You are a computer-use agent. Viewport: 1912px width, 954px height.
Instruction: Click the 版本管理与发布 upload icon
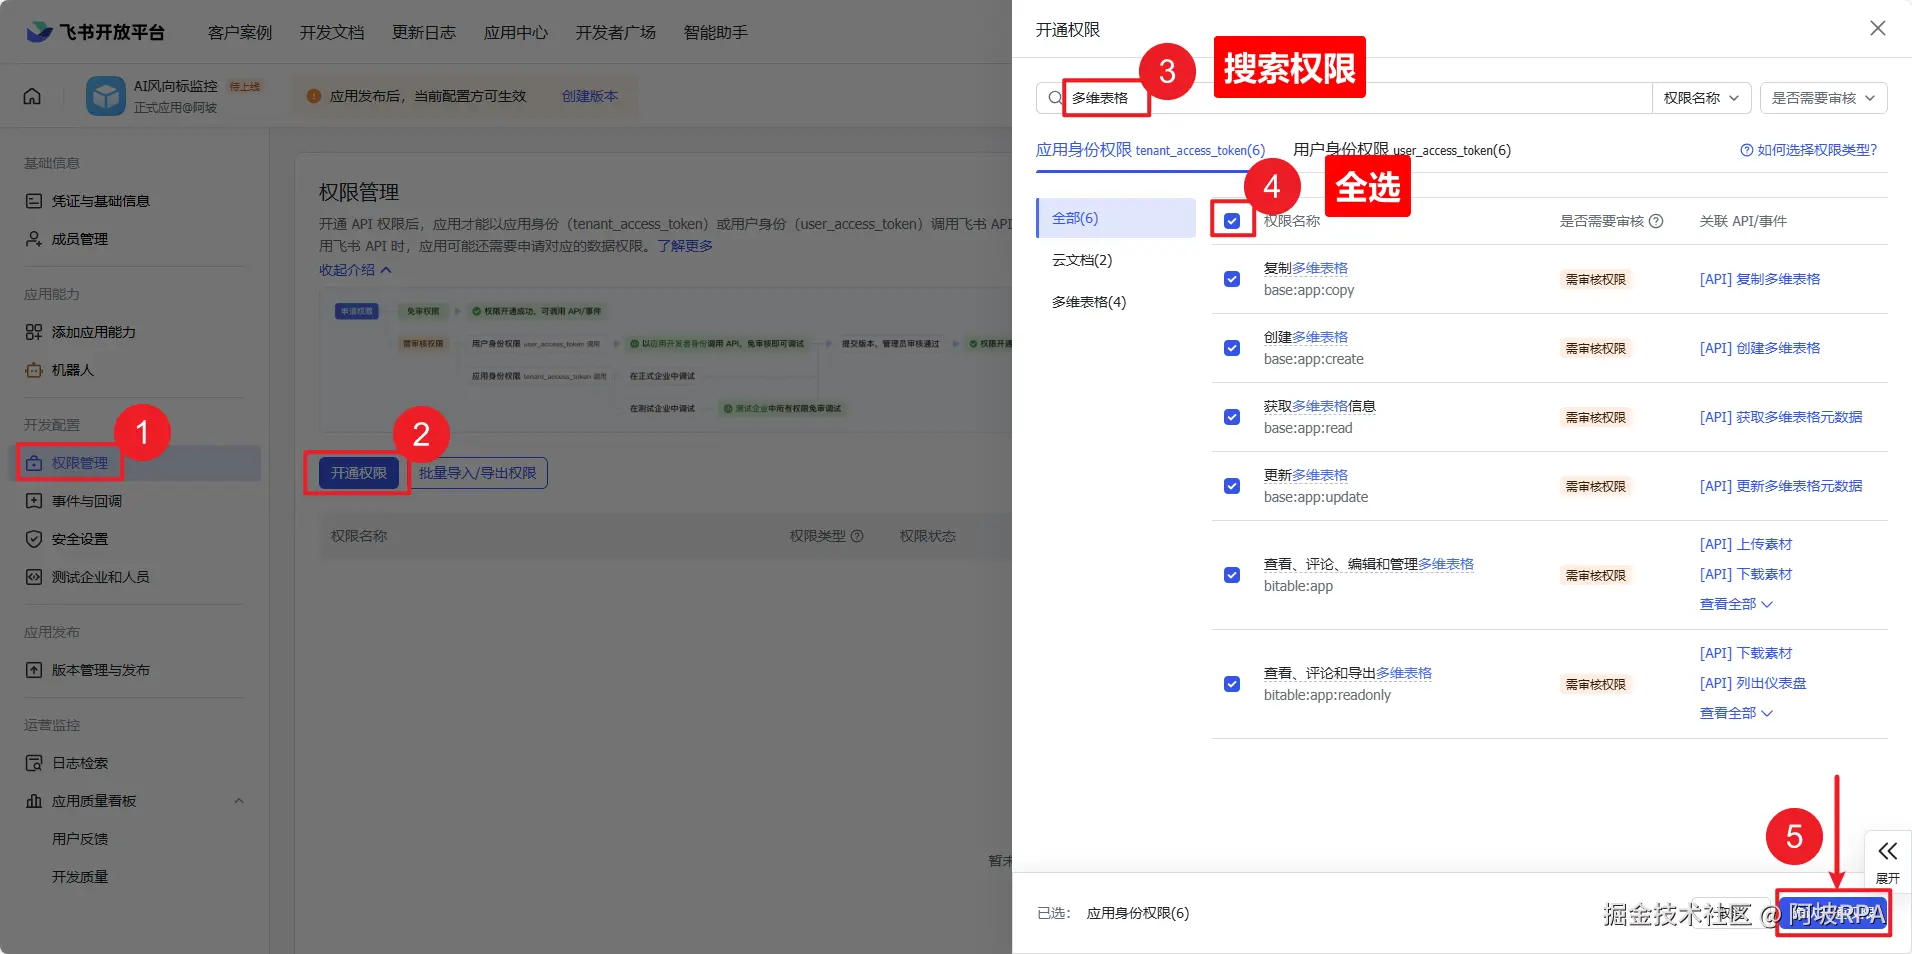34,670
